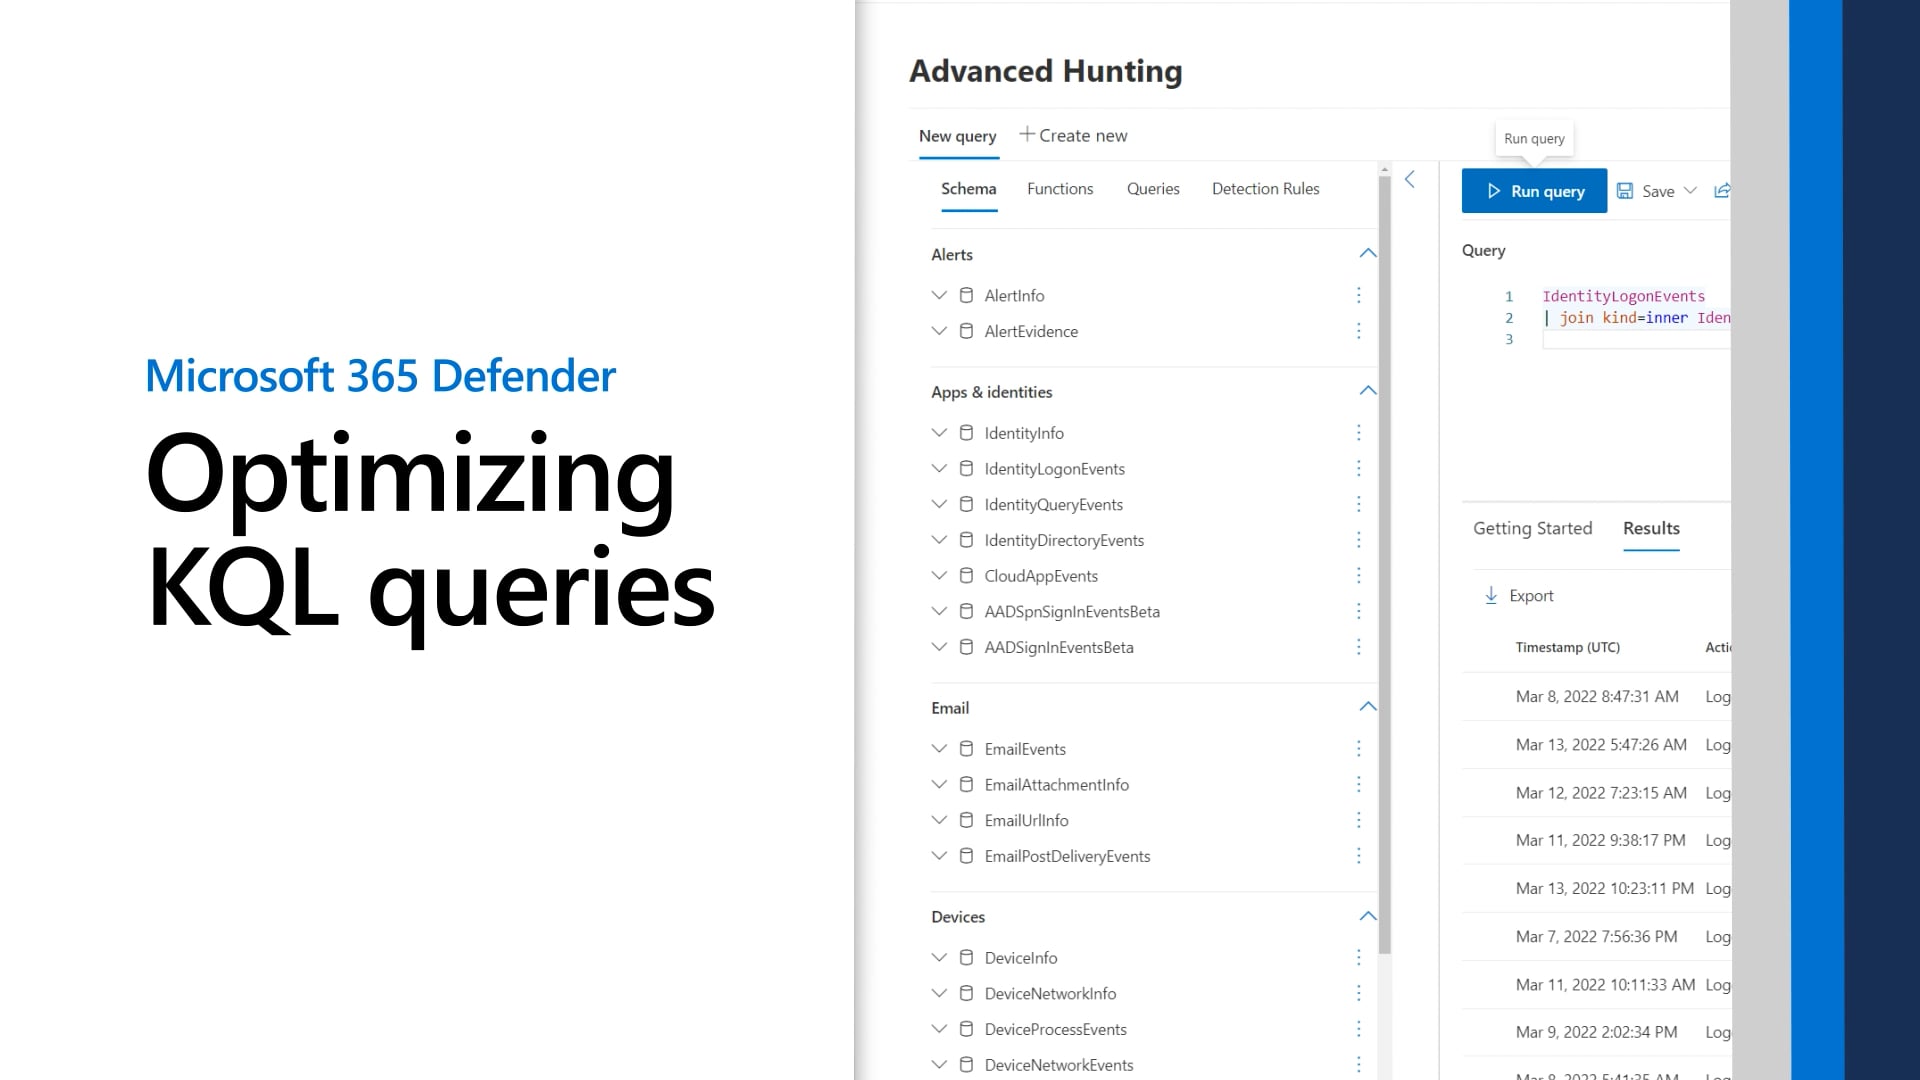Click the share link icon

click(1721, 191)
